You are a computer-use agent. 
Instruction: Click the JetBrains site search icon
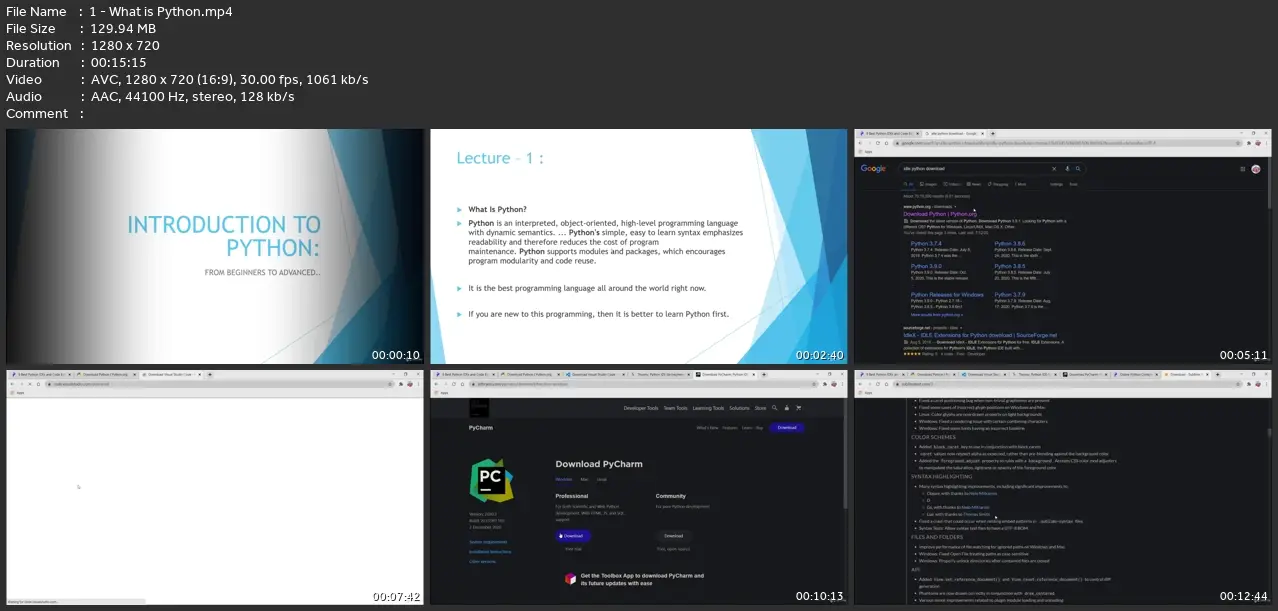click(775, 408)
